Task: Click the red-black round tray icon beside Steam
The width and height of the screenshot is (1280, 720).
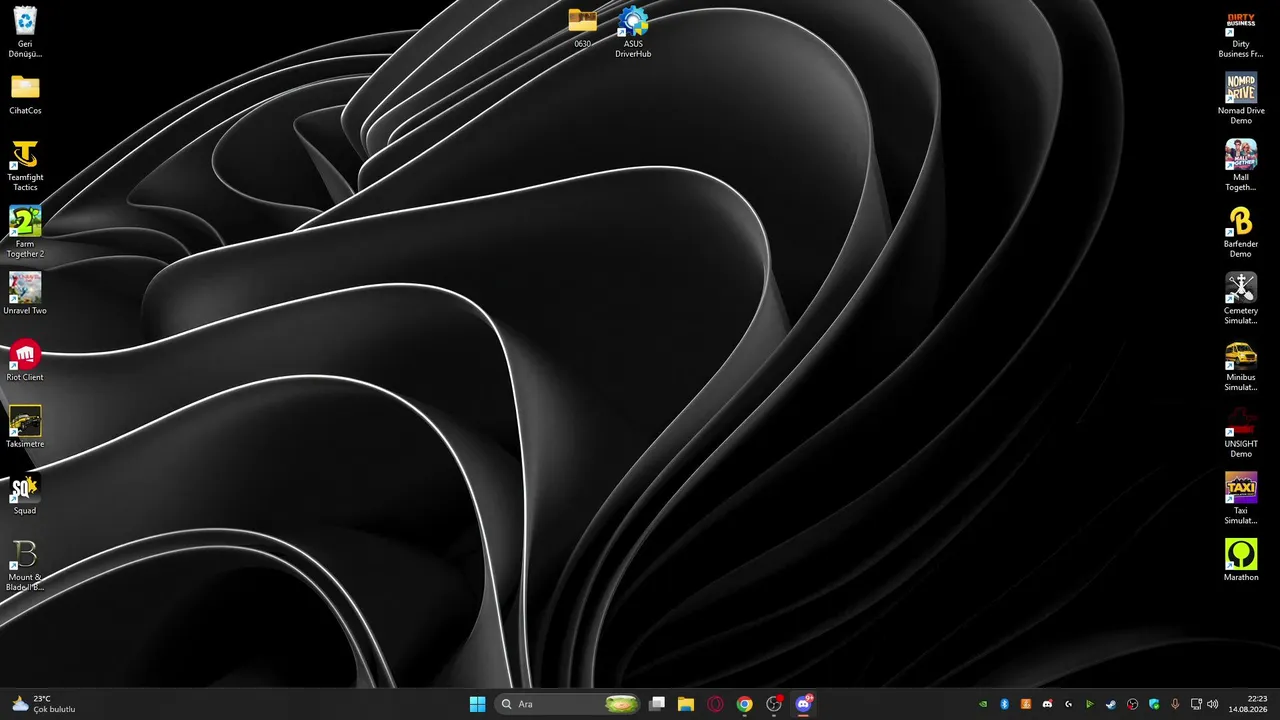Action: click(1132, 704)
